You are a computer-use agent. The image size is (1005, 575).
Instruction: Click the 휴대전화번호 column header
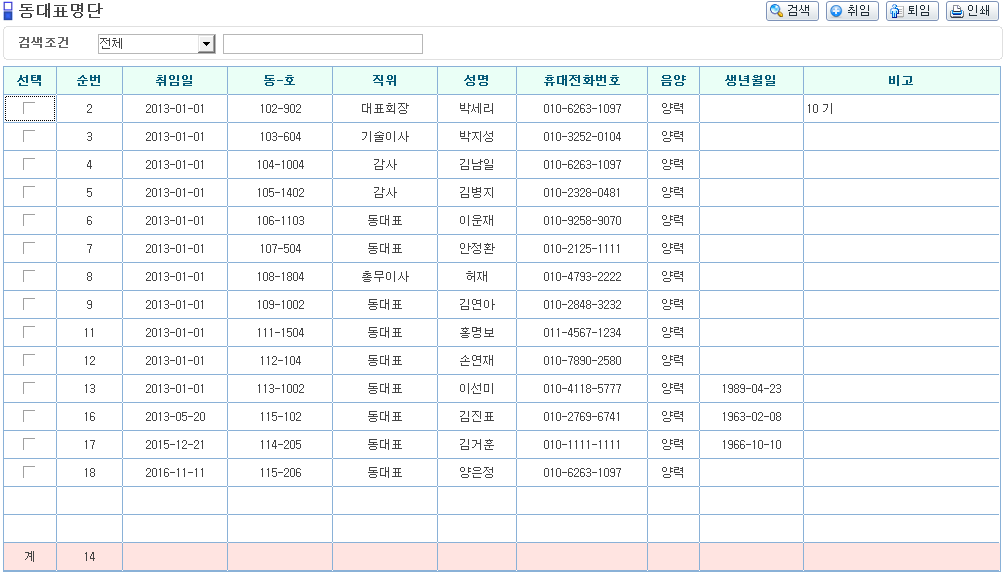click(582, 80)
